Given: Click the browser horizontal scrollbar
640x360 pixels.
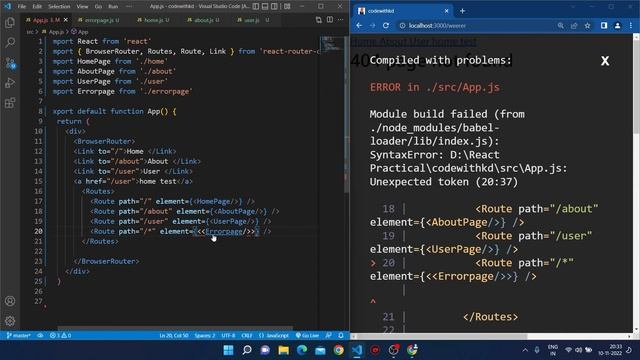Looking at the screenshot, I should tap(441, 337).
